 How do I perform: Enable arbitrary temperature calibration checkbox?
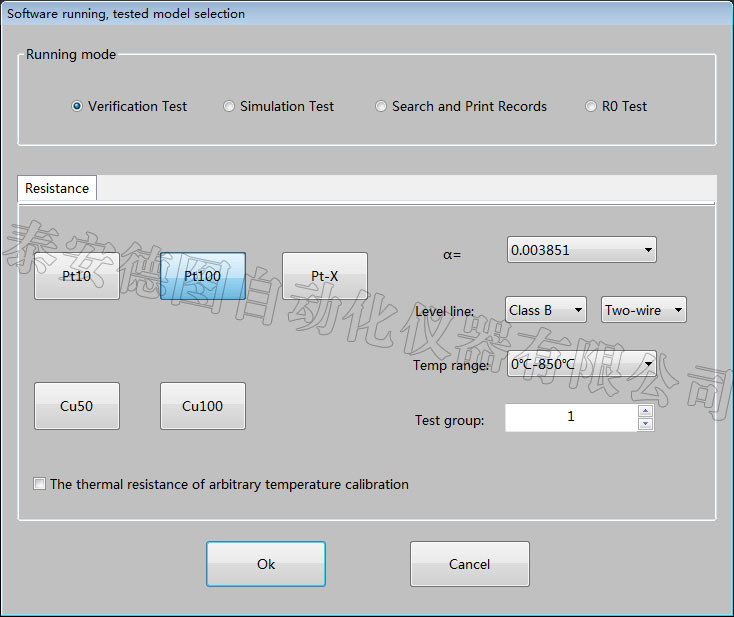tap(40, 484)
